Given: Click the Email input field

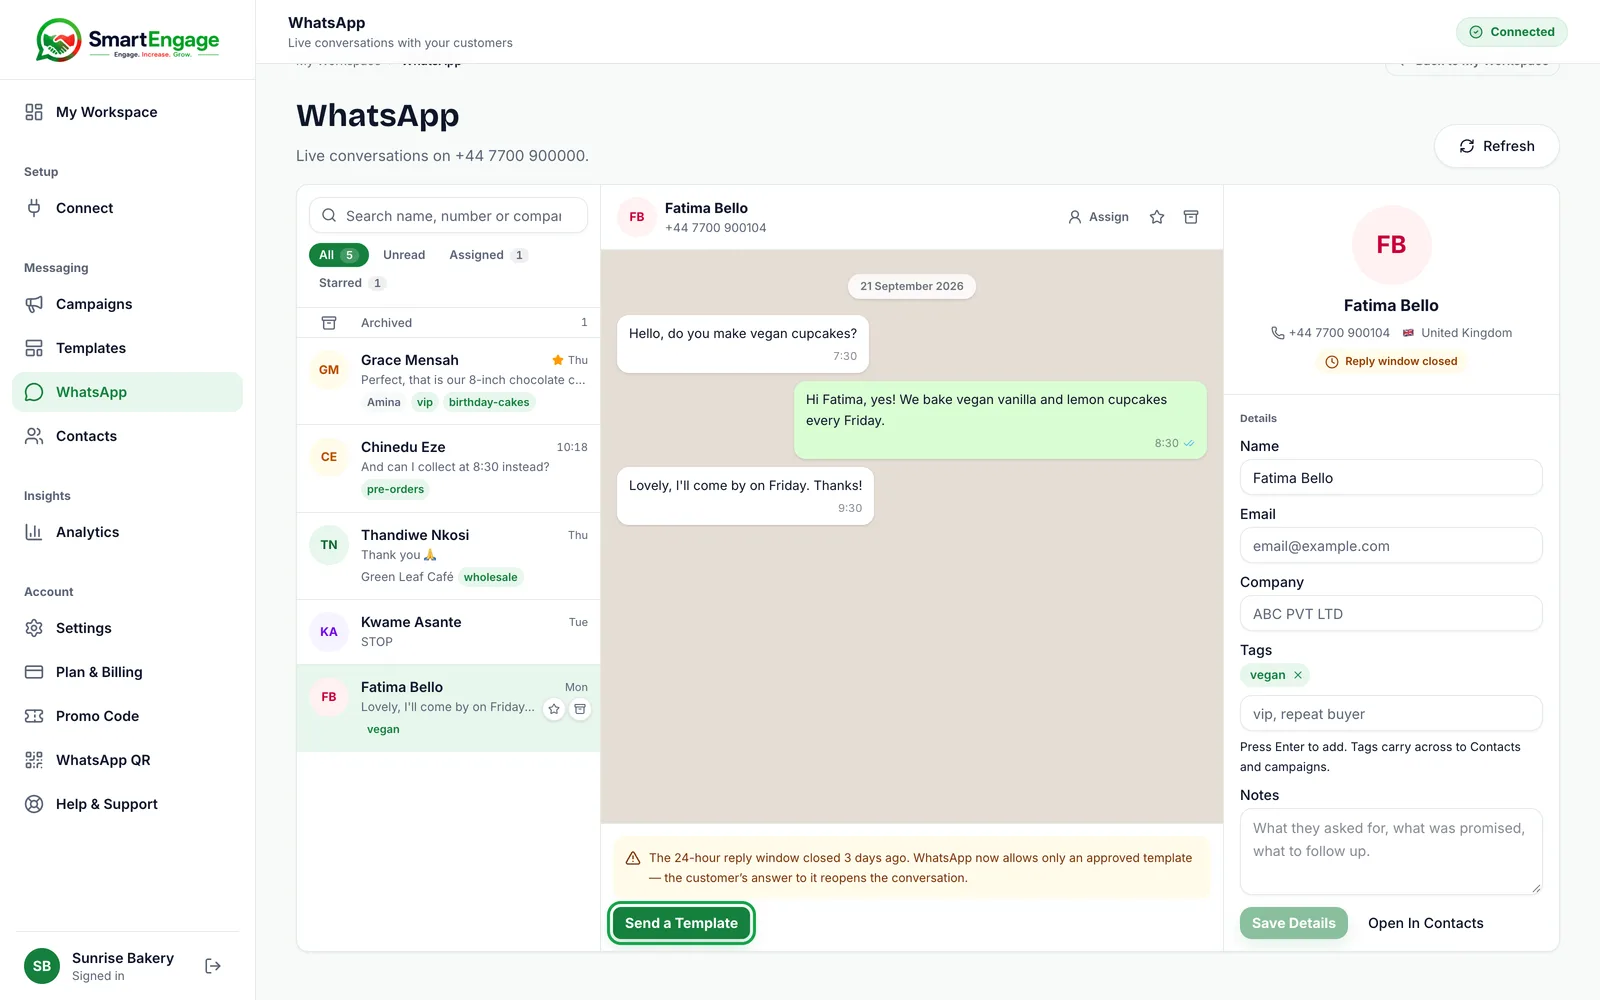Looking at the screenshot, I should click(x=1391, y=546).
